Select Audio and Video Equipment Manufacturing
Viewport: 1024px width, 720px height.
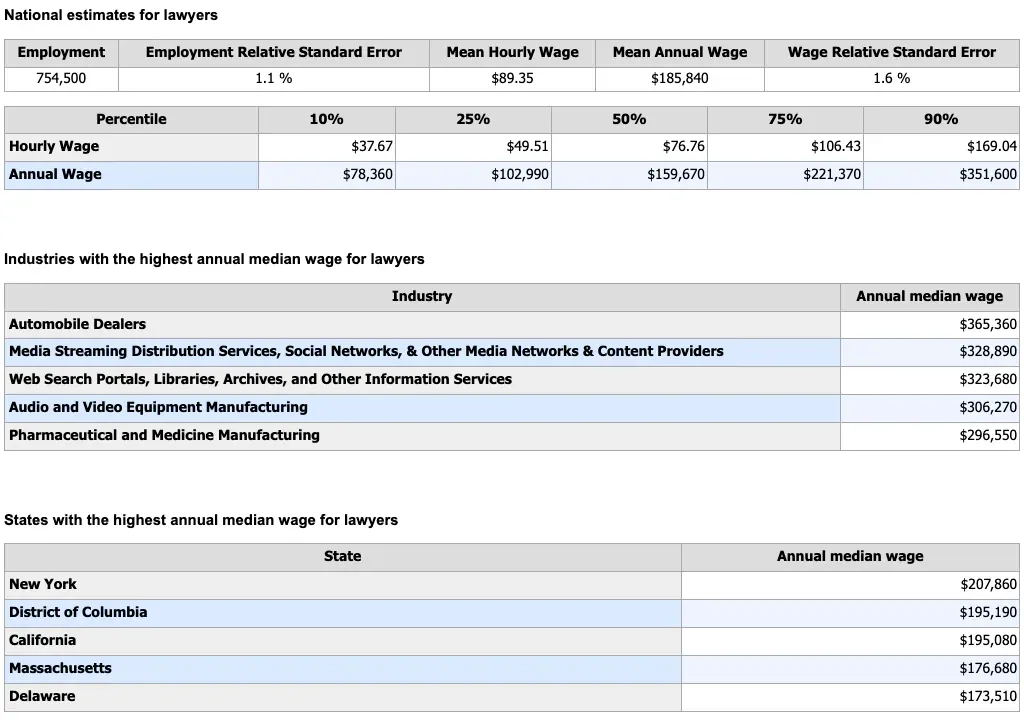click(x=512, y=408)
